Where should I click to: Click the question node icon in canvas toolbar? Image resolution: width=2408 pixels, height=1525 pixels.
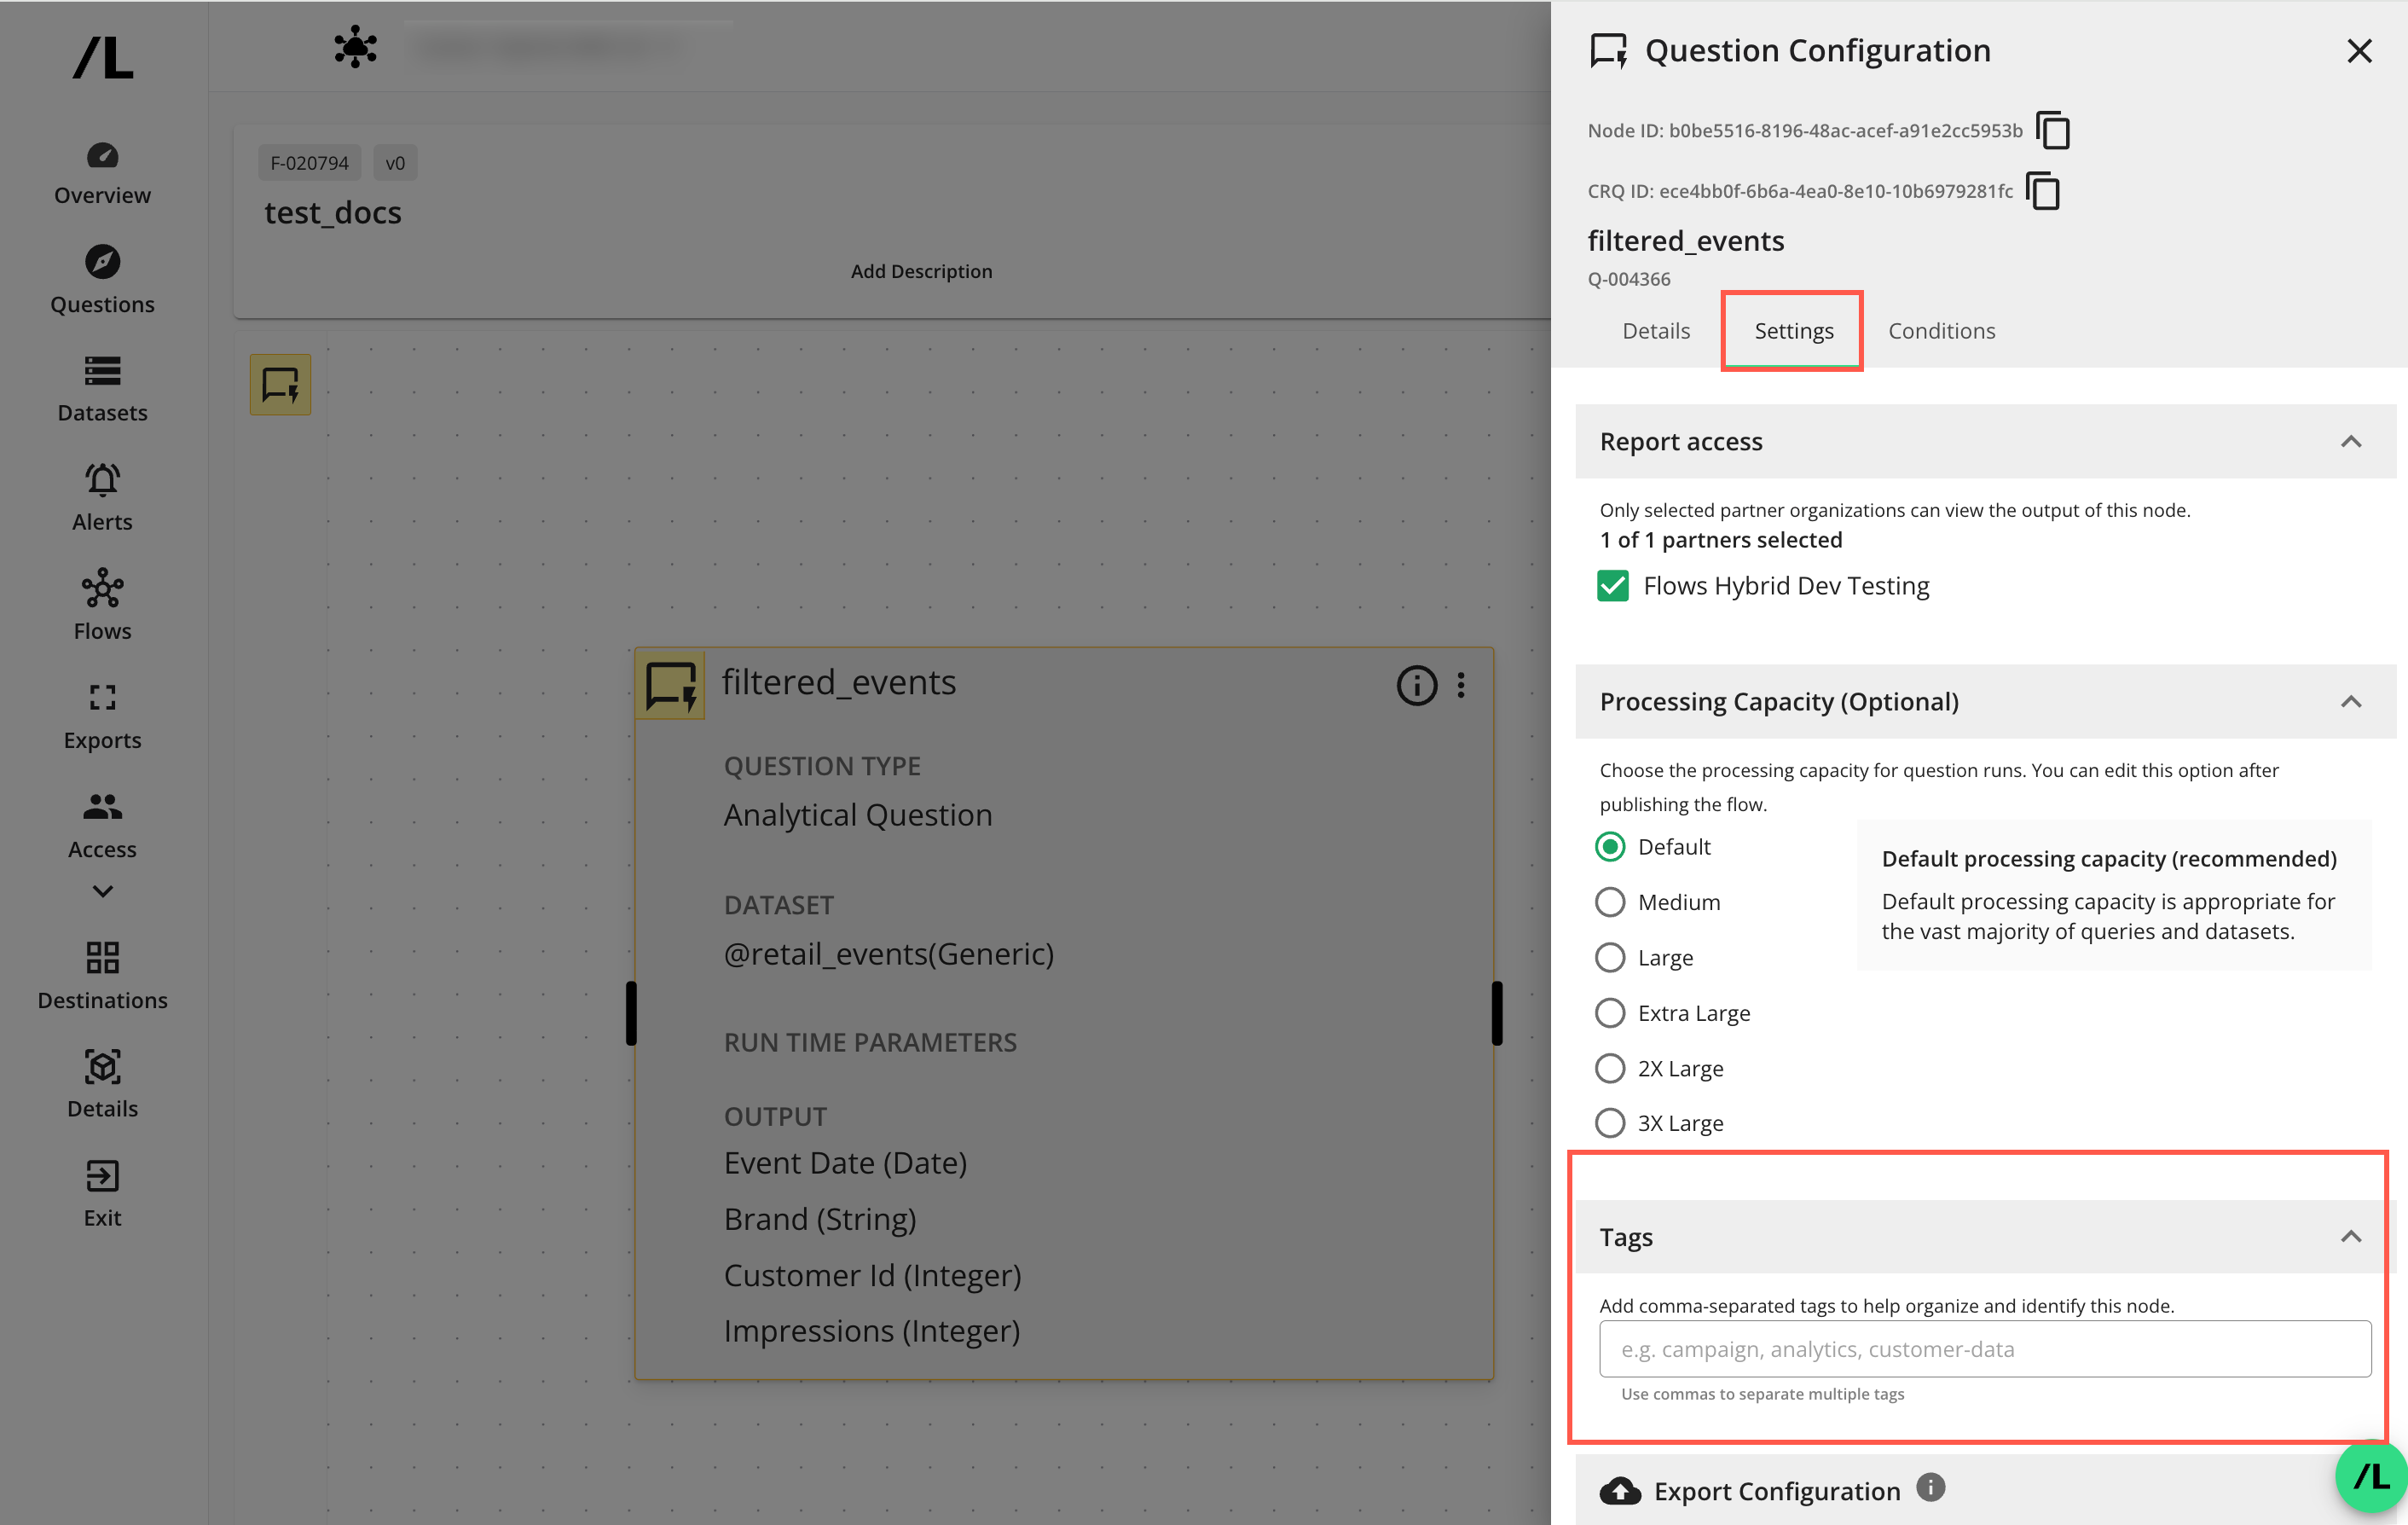(280, 384)
